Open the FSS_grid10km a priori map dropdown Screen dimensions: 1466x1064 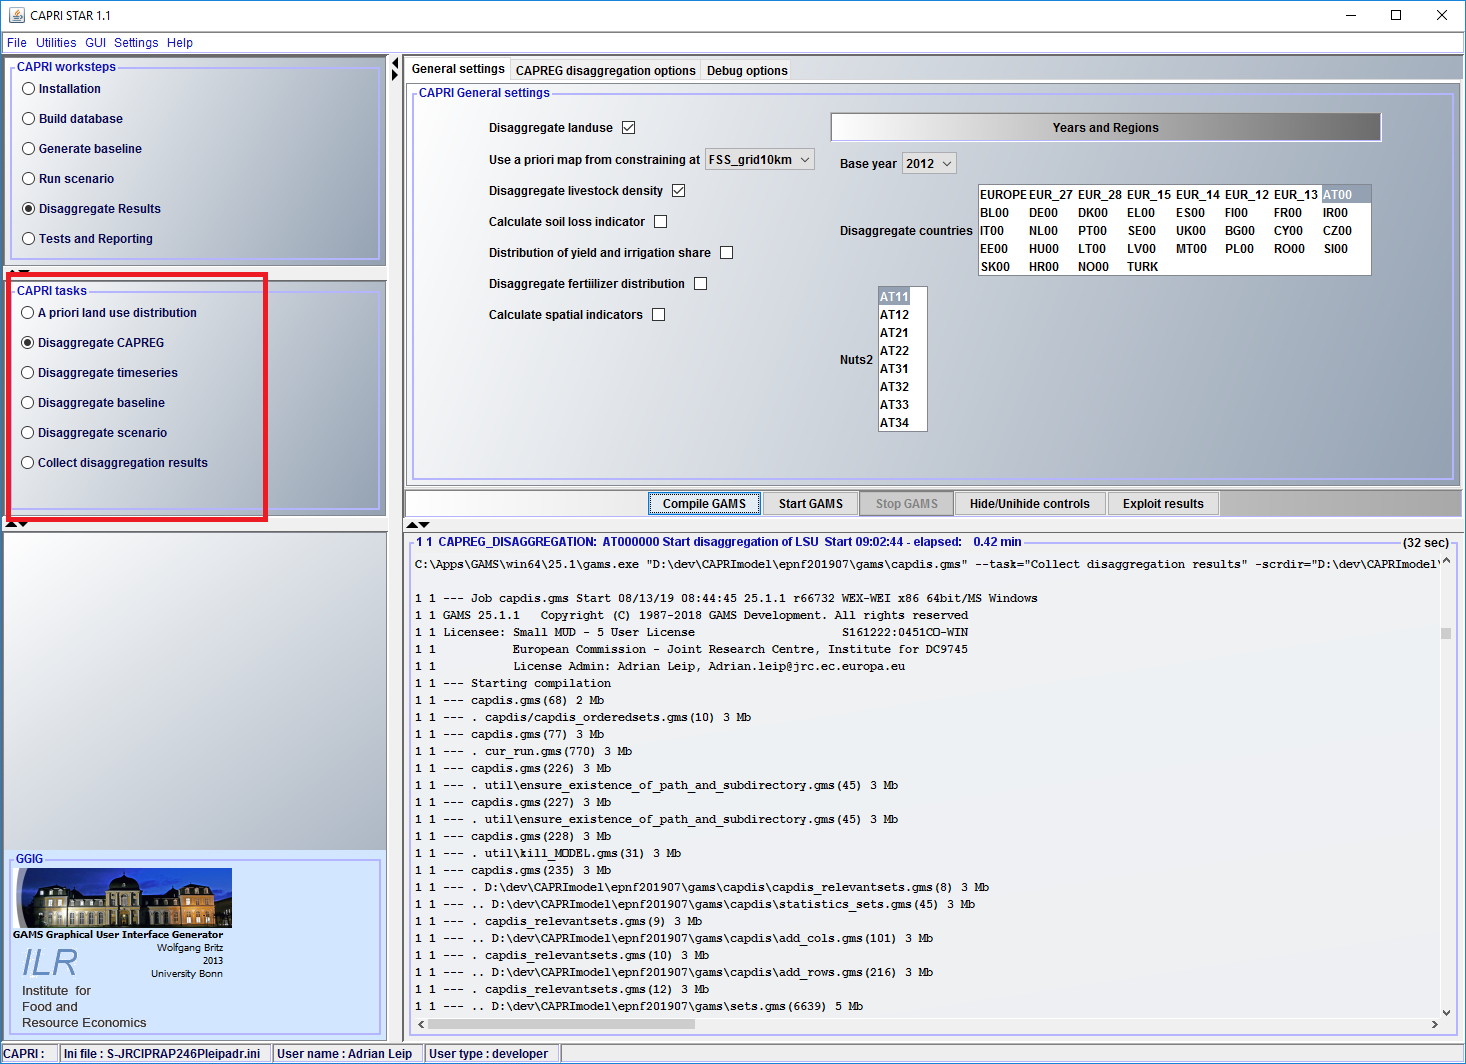pyautogui.click(x=760, y=160)
